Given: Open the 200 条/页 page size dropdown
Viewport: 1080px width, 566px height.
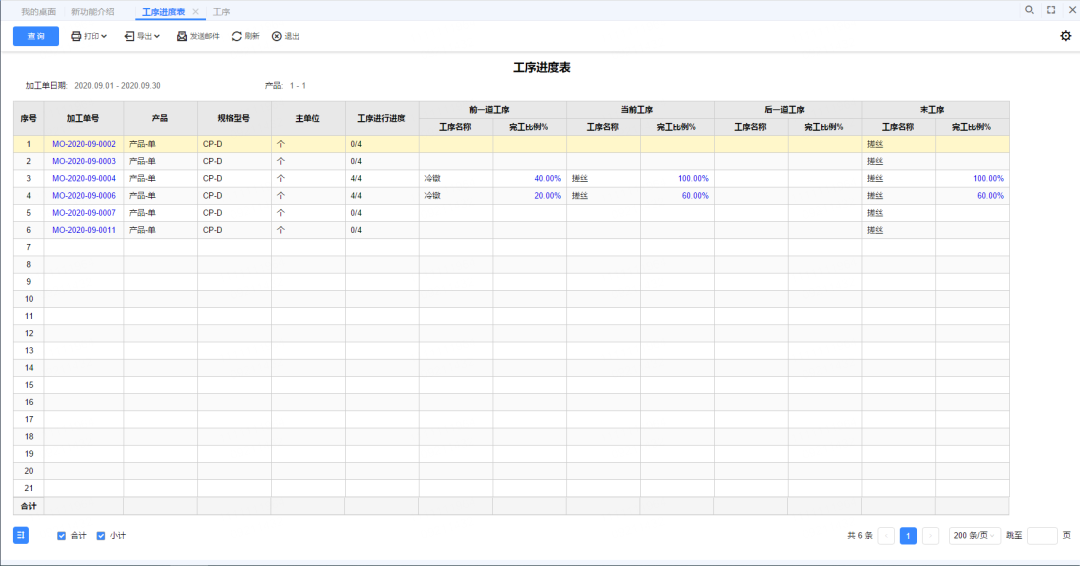Looking at the screenshot, I should click(x=973, y=536).
